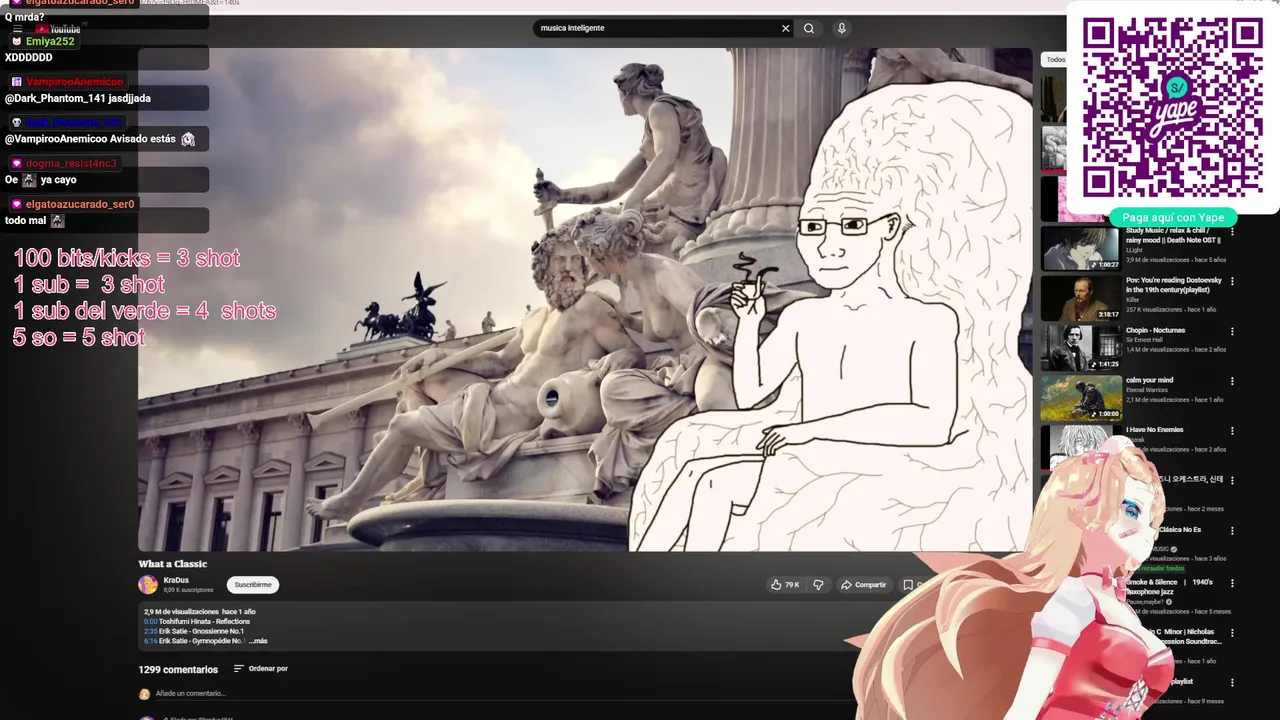
Task: Click the '1 sub = 3 shot' overlay text
Action: tap(89, 286)
